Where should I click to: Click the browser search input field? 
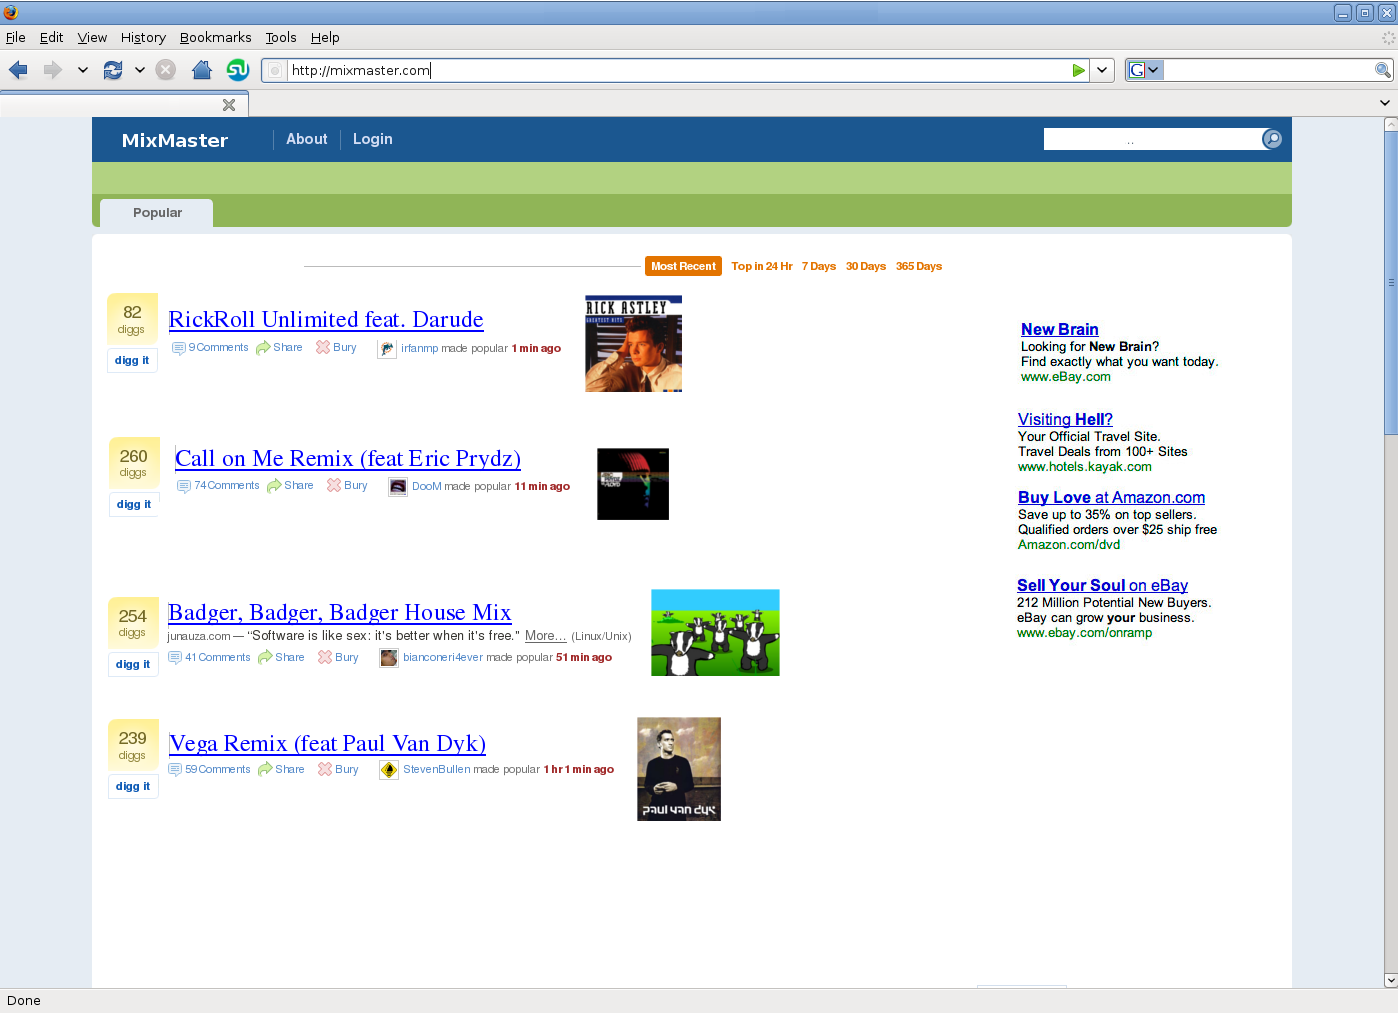(1268, 70)
